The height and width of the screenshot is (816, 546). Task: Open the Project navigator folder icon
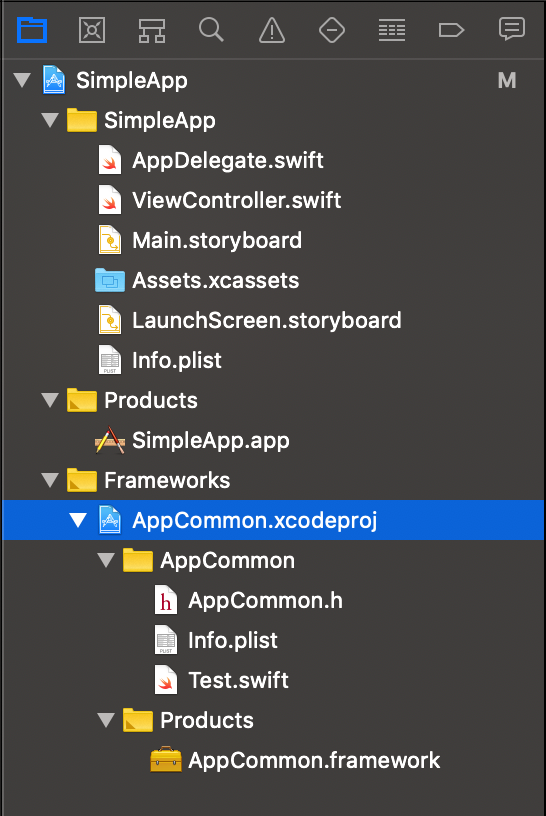tap(32, 30)
